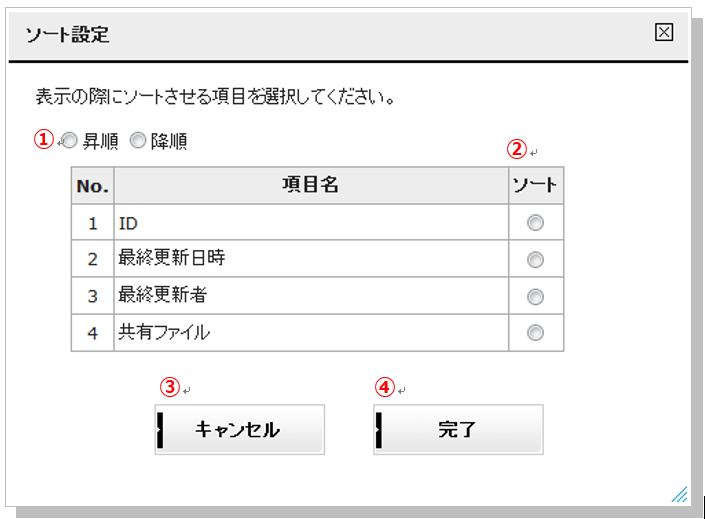
Task: Click the 最終更新日時 item name cell
Action: (x=311, y=259)
